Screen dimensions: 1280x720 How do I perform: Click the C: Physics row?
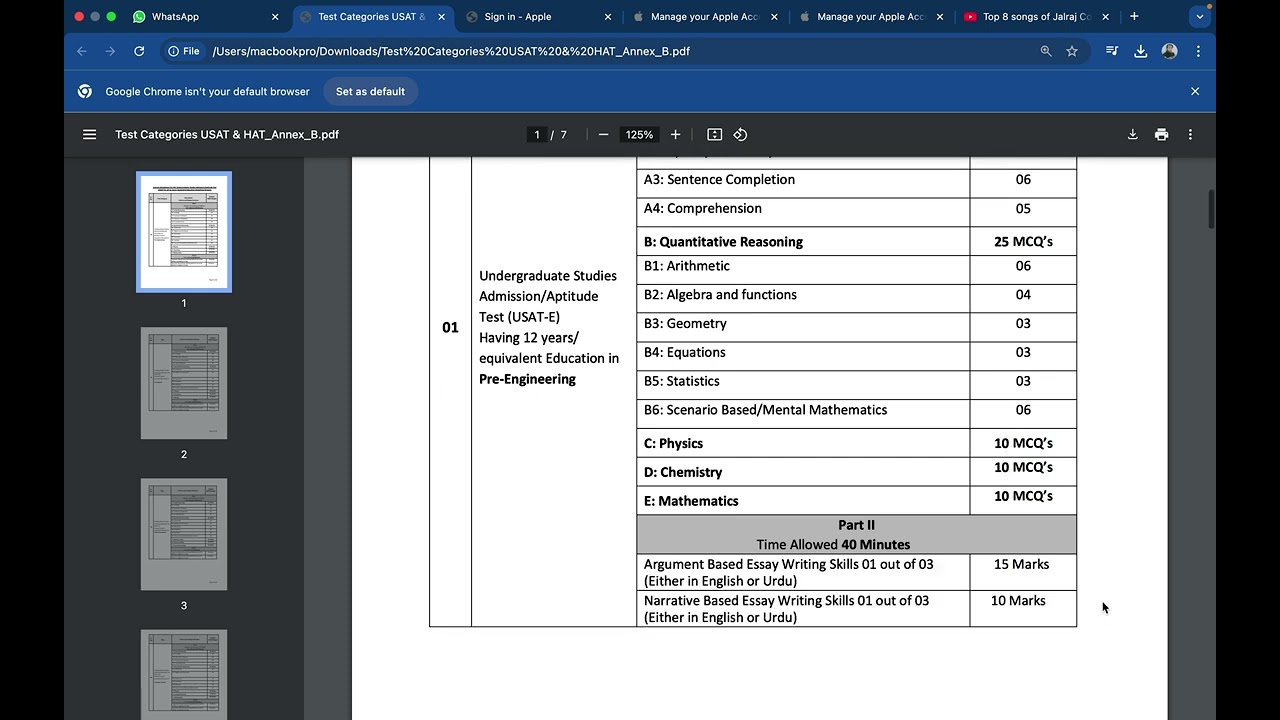pyautogui.click(x=856, y=443)
